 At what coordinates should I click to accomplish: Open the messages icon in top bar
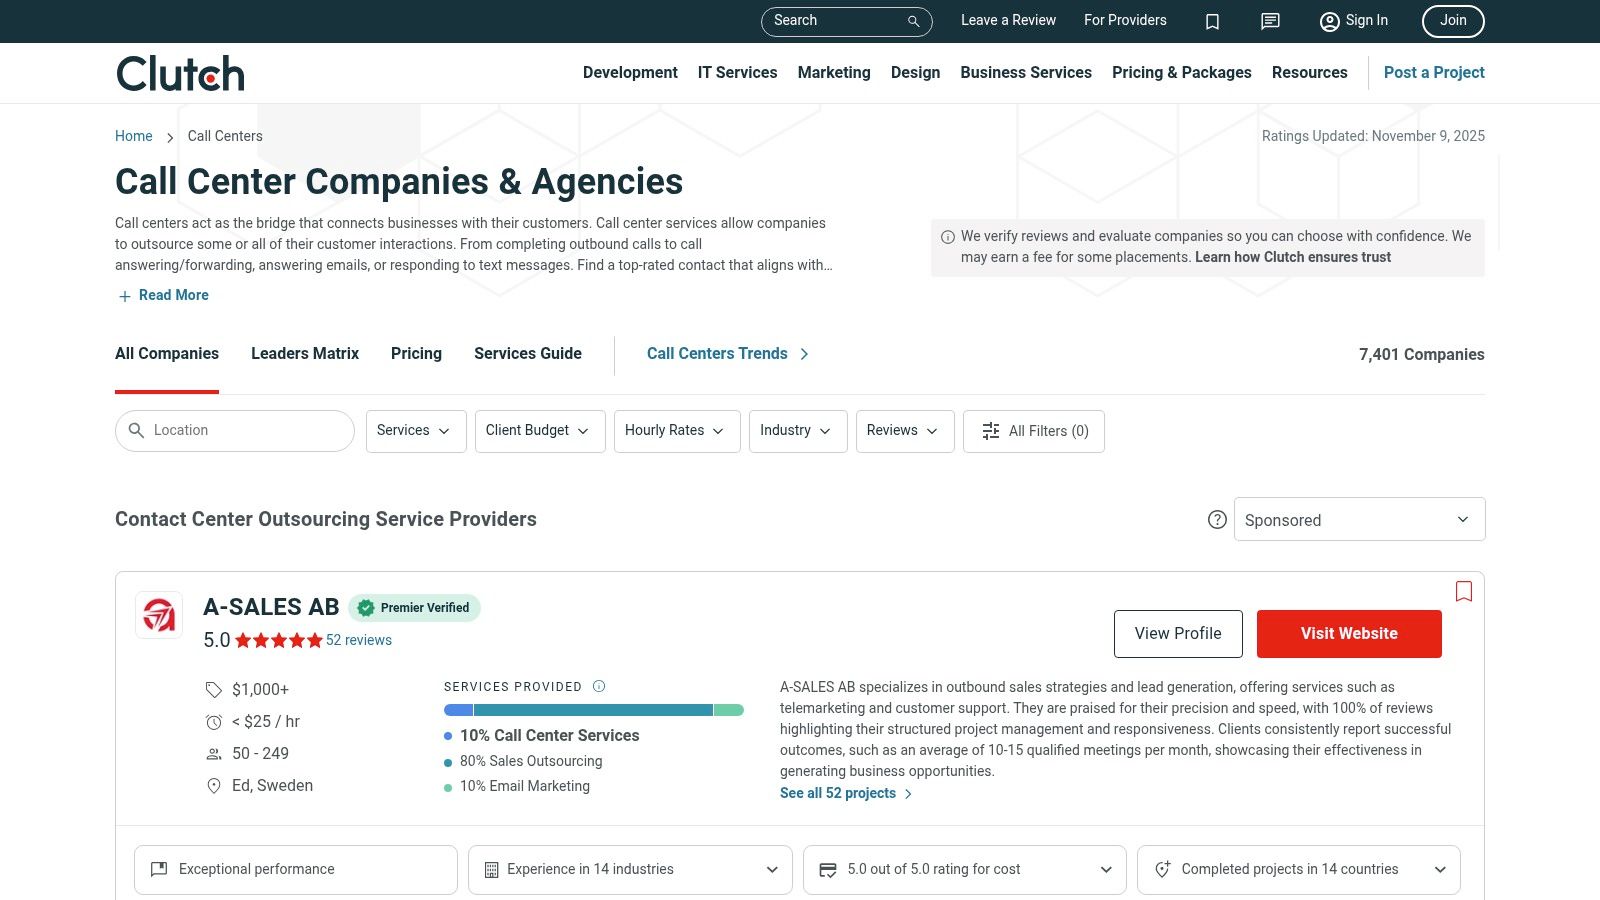[x=1269, y=21]
